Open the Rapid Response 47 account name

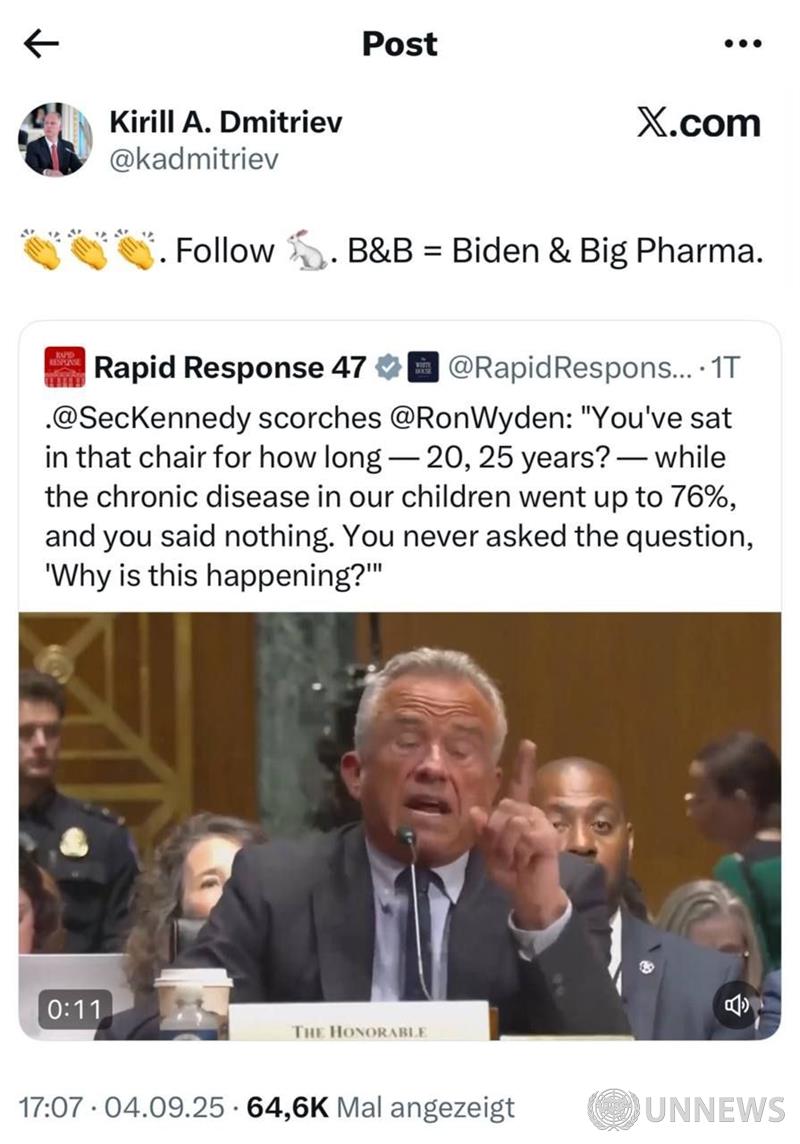(x=230, y=367)
